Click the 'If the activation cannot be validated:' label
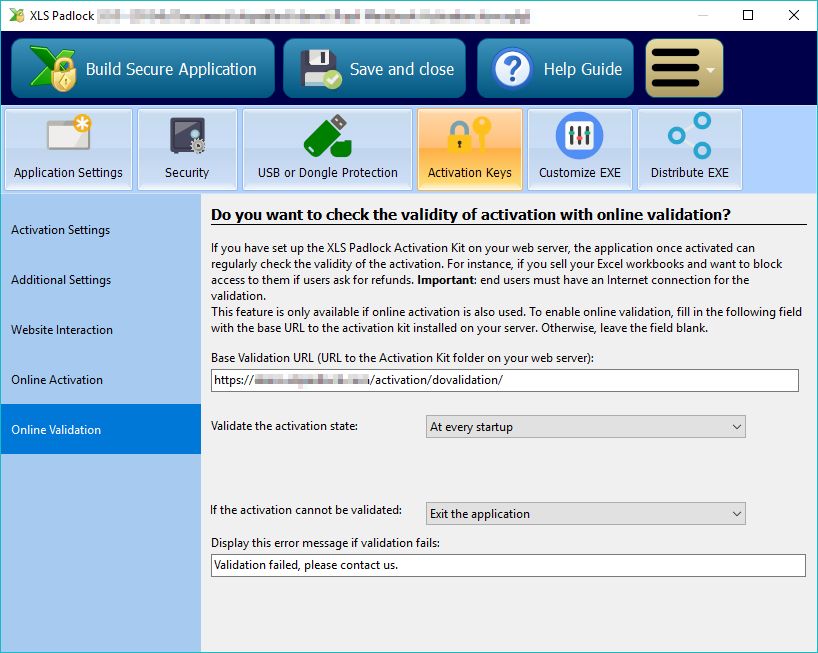 tap(306, 510)
